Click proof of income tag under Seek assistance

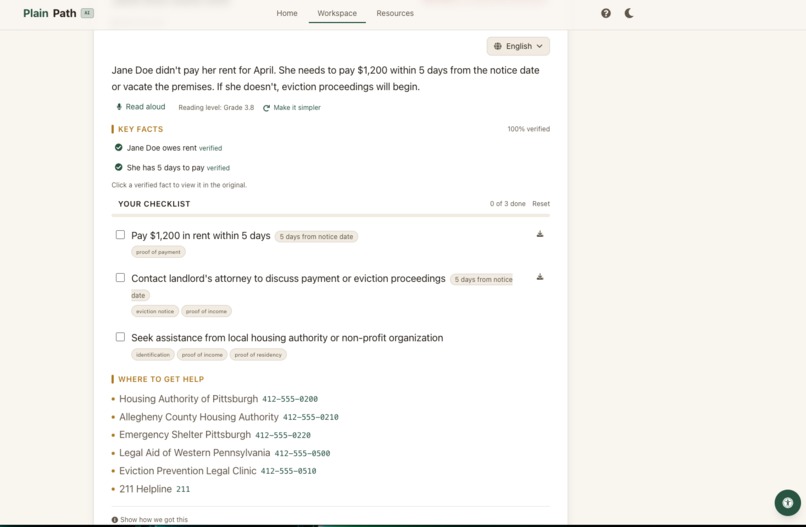click(202, 355)
